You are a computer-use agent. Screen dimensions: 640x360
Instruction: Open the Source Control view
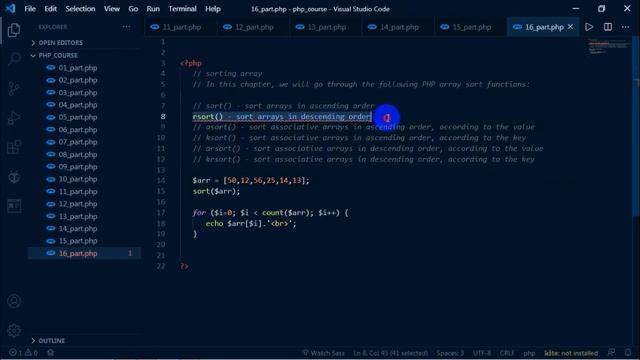[x=14, y=89]
